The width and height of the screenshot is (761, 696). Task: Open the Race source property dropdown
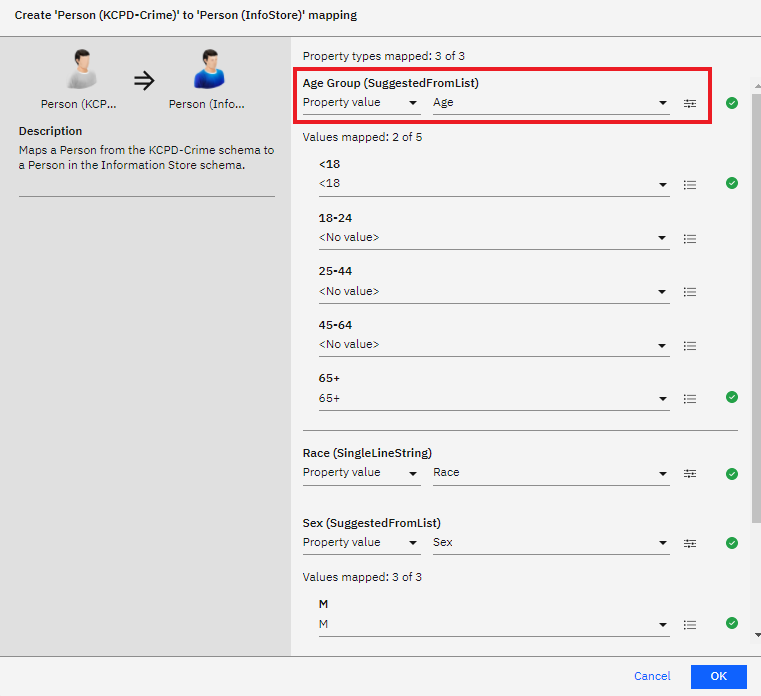click(551, 473)
